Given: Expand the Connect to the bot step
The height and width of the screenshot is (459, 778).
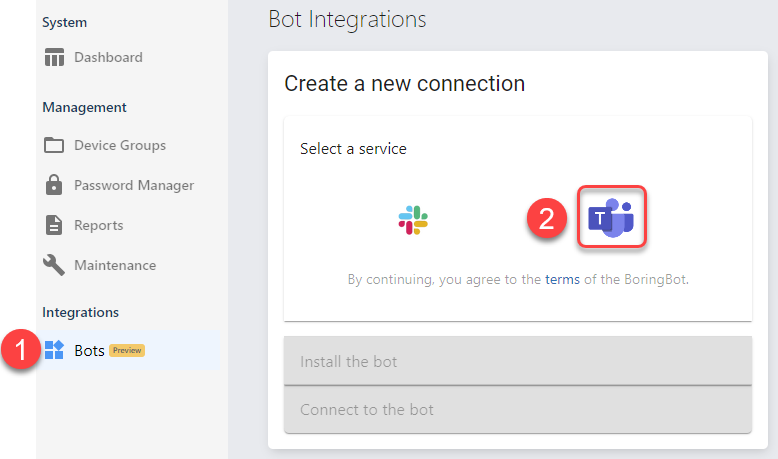Looking at the screenshot, I should [518, 409].
